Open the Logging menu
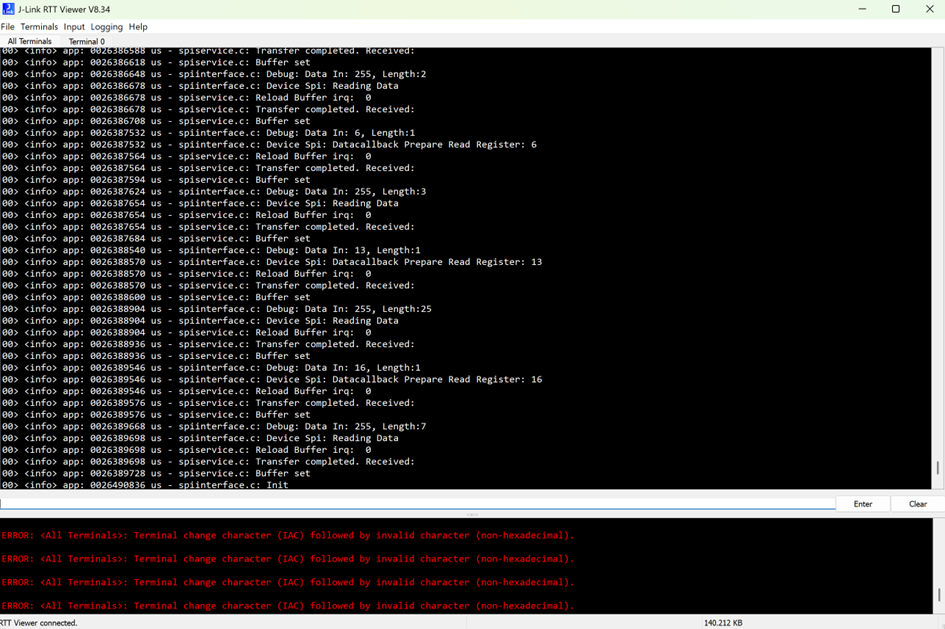 tap(106, 27)
